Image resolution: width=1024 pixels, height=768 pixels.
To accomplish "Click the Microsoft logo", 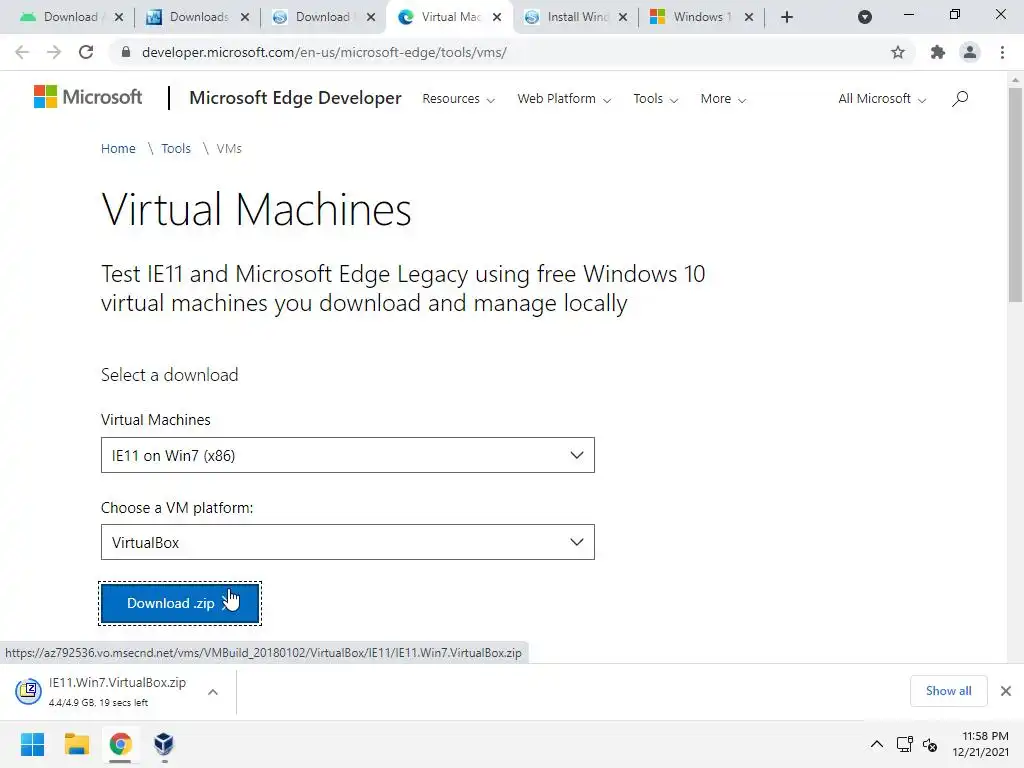I will (x=88, y=97).
